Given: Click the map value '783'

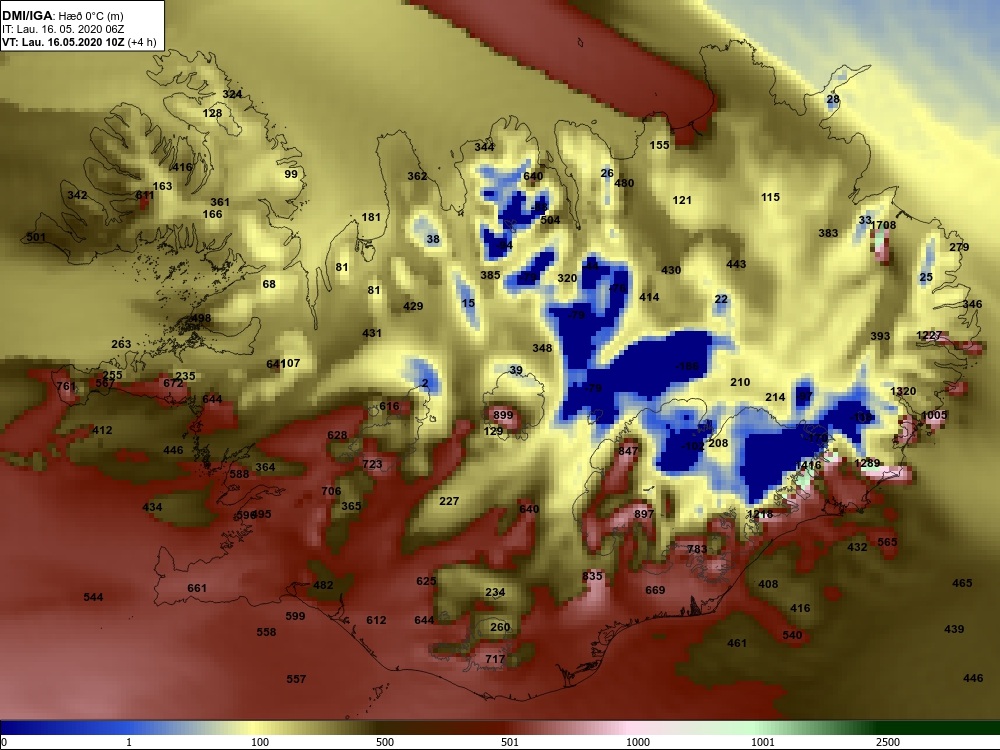Looking at the screenshot, I should pos(697,549).
